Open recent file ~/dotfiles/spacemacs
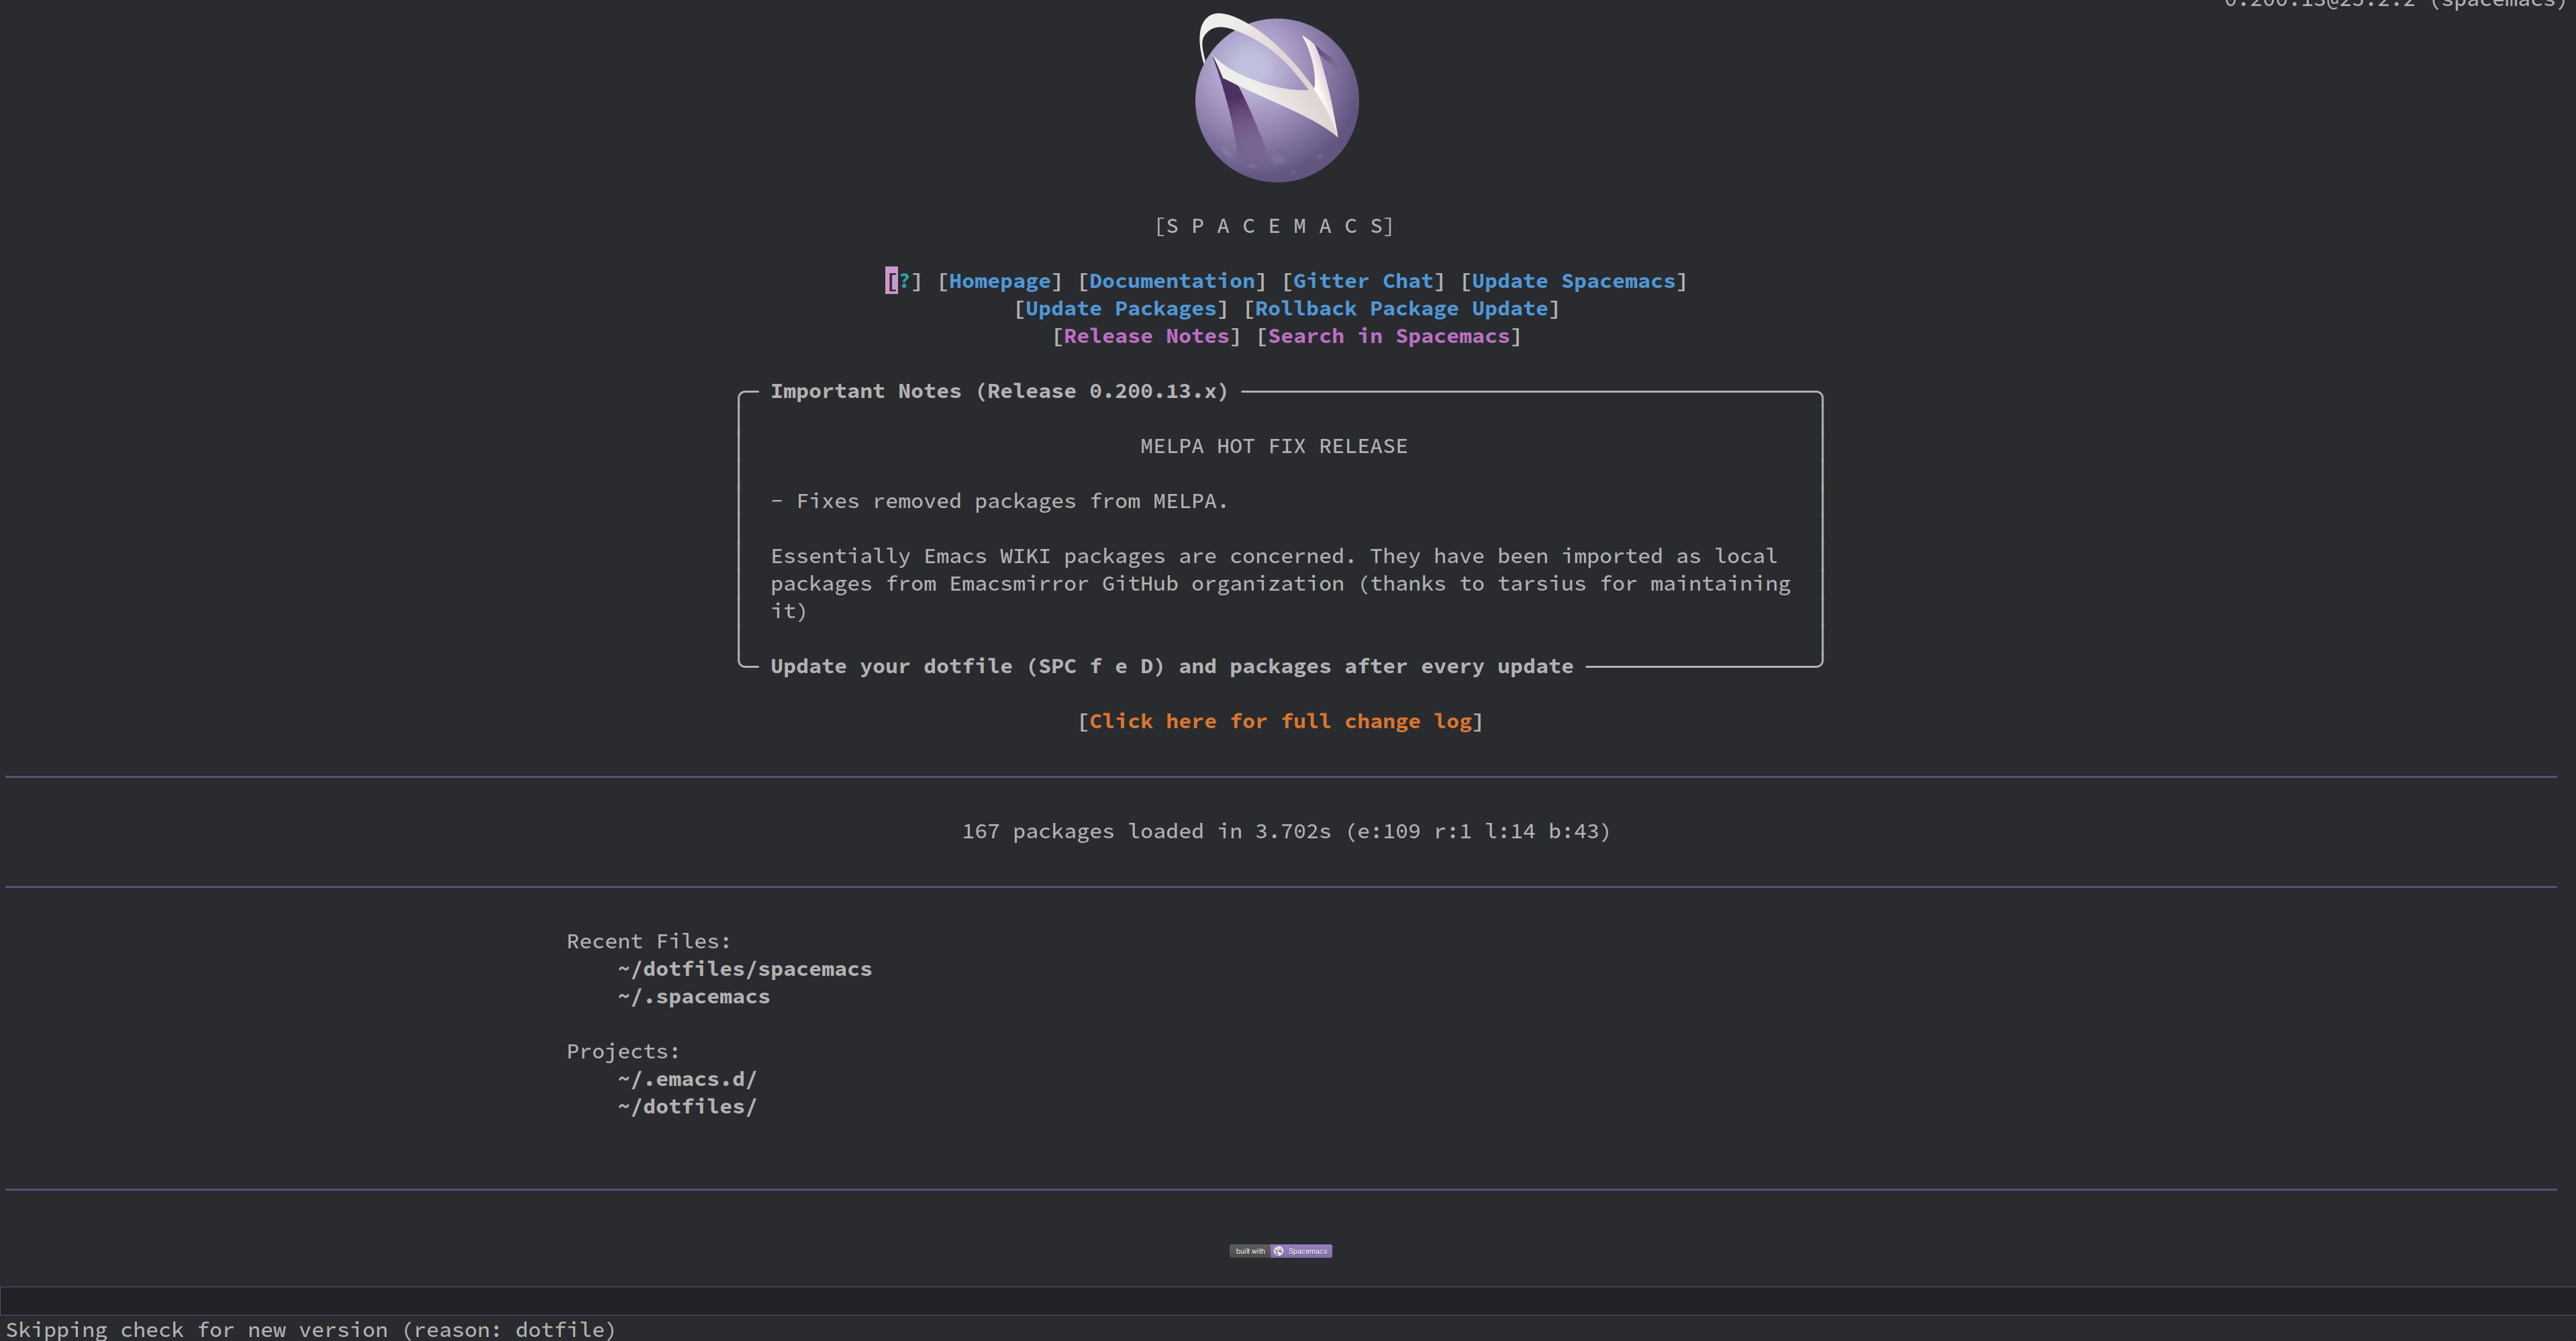 click(744, 968)
